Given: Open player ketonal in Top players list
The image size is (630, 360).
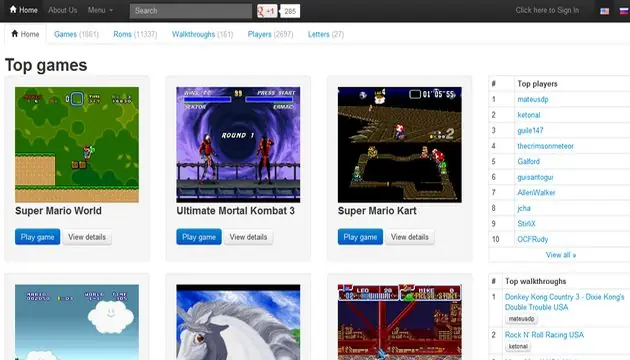Looking at the screenshot, I should (529, 115).
